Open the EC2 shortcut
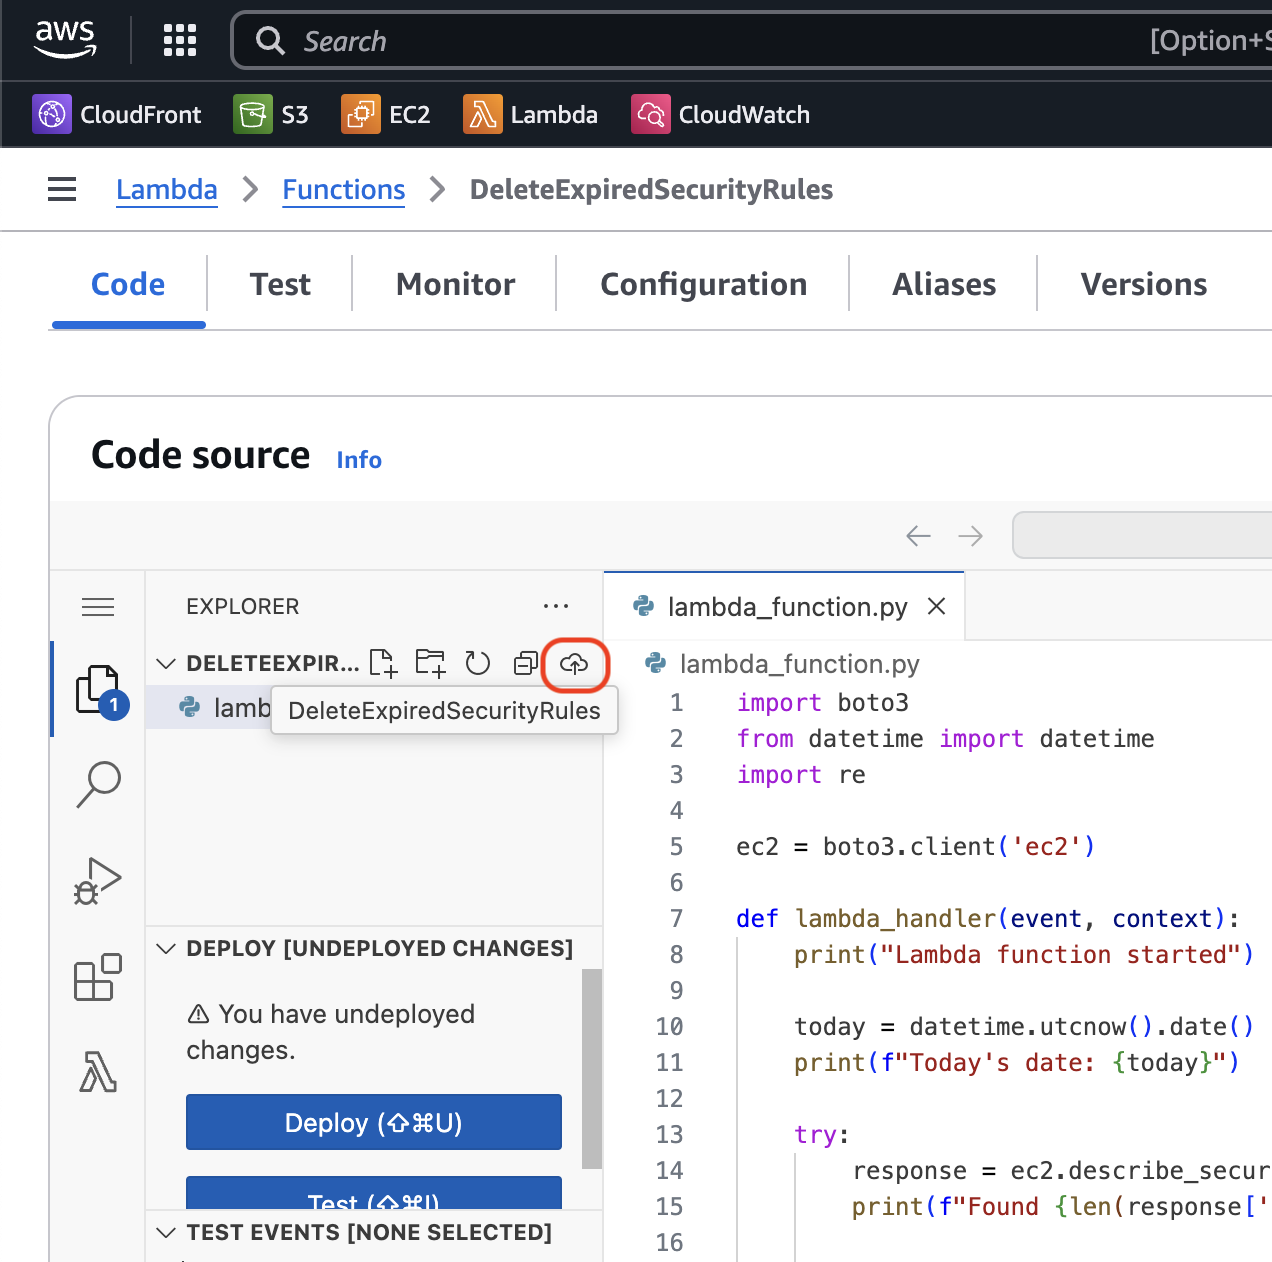This screenshot has height=1262, width=1272. (386, 114)
